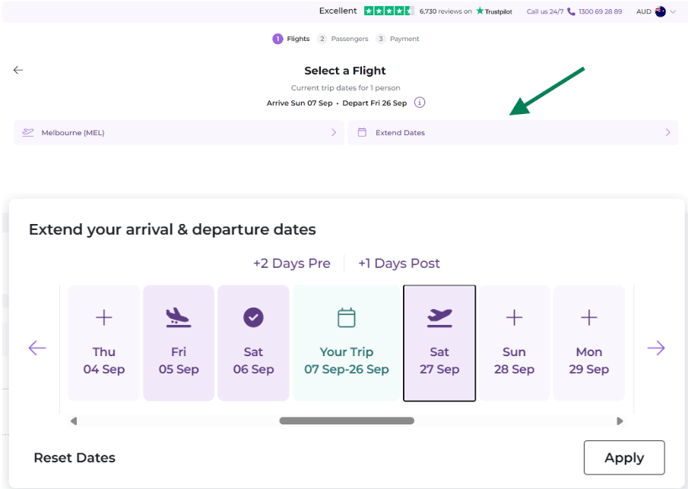
Task: Click the calendar icon in Extend Dates
Action: click(362, 133)
